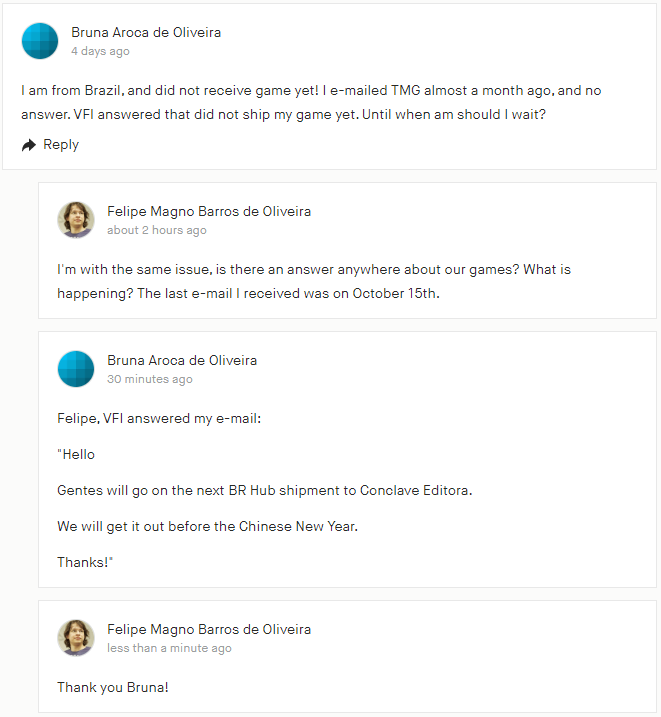The image size is (661, 717).
Task: Open the "4 days ago" timestamp link
Action: point(100,51)
